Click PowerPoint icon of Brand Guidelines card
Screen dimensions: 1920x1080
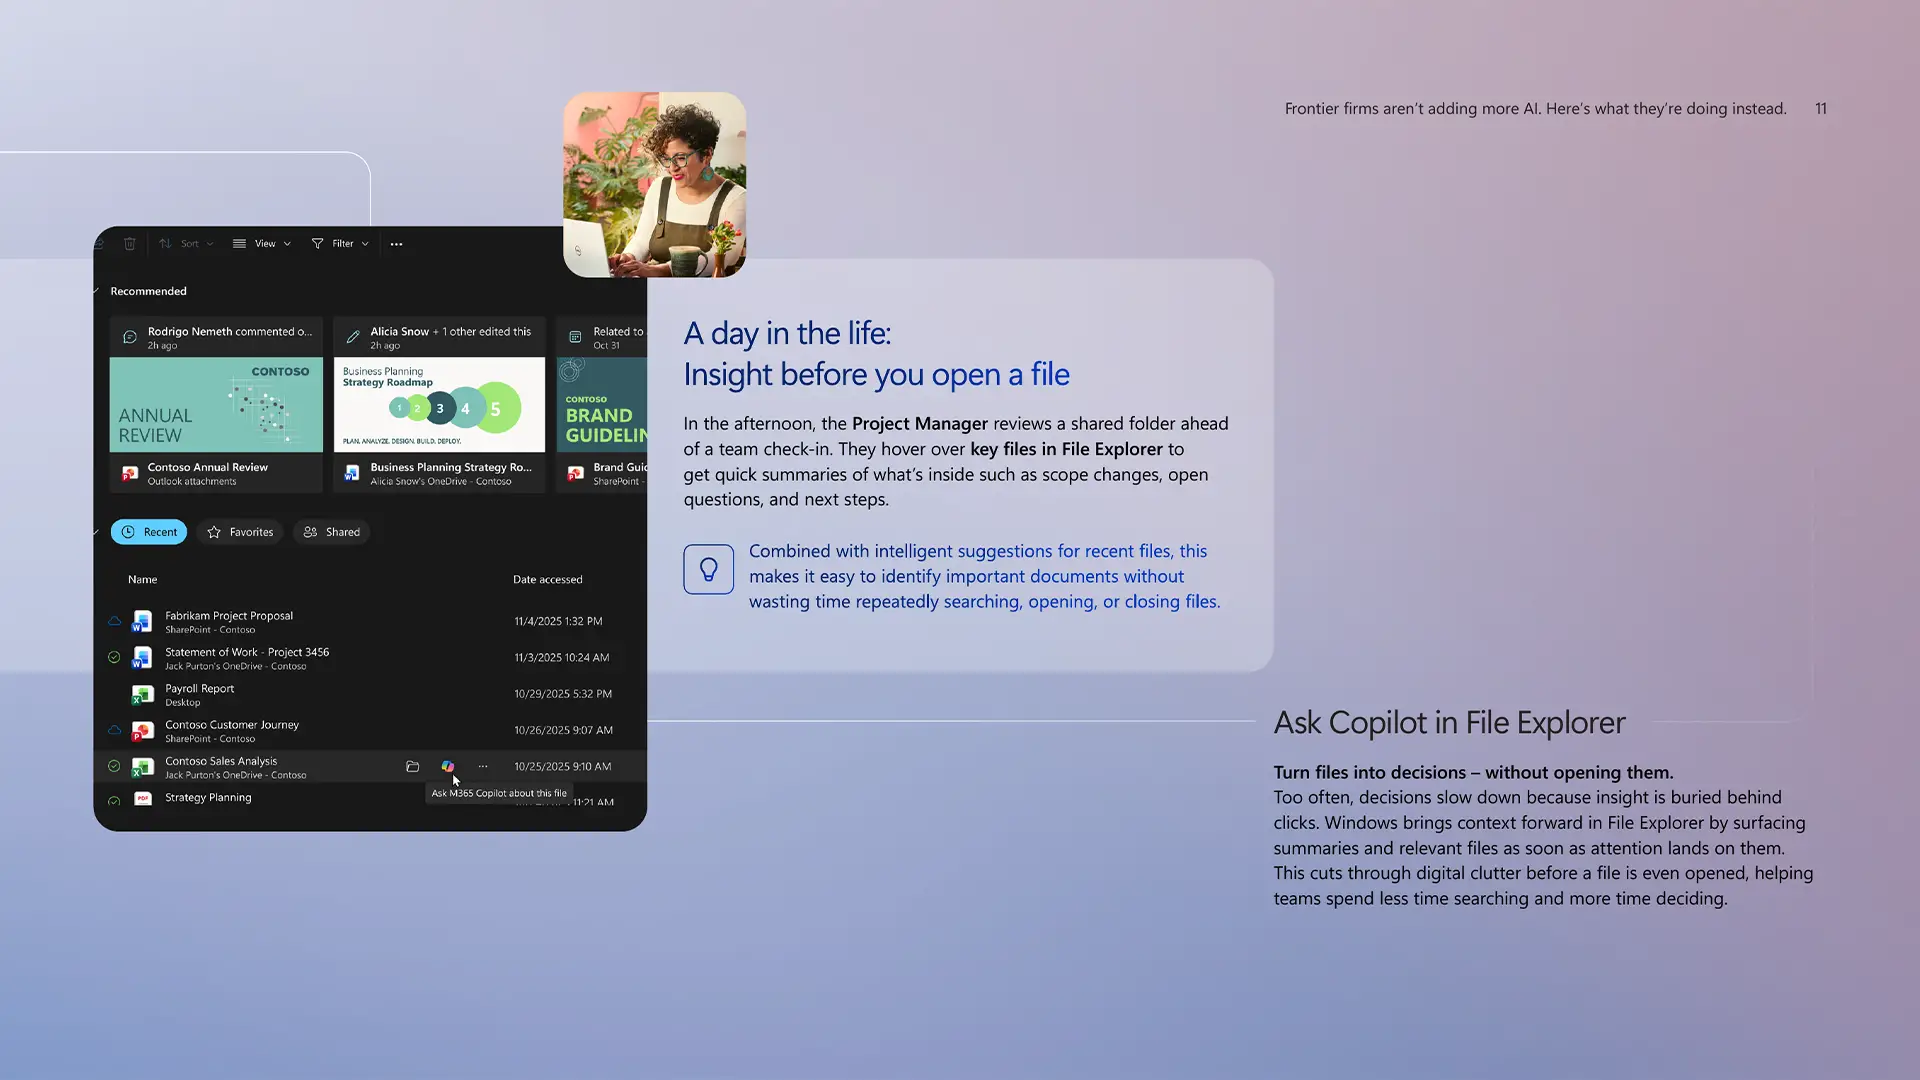click(x=575, y=473)
